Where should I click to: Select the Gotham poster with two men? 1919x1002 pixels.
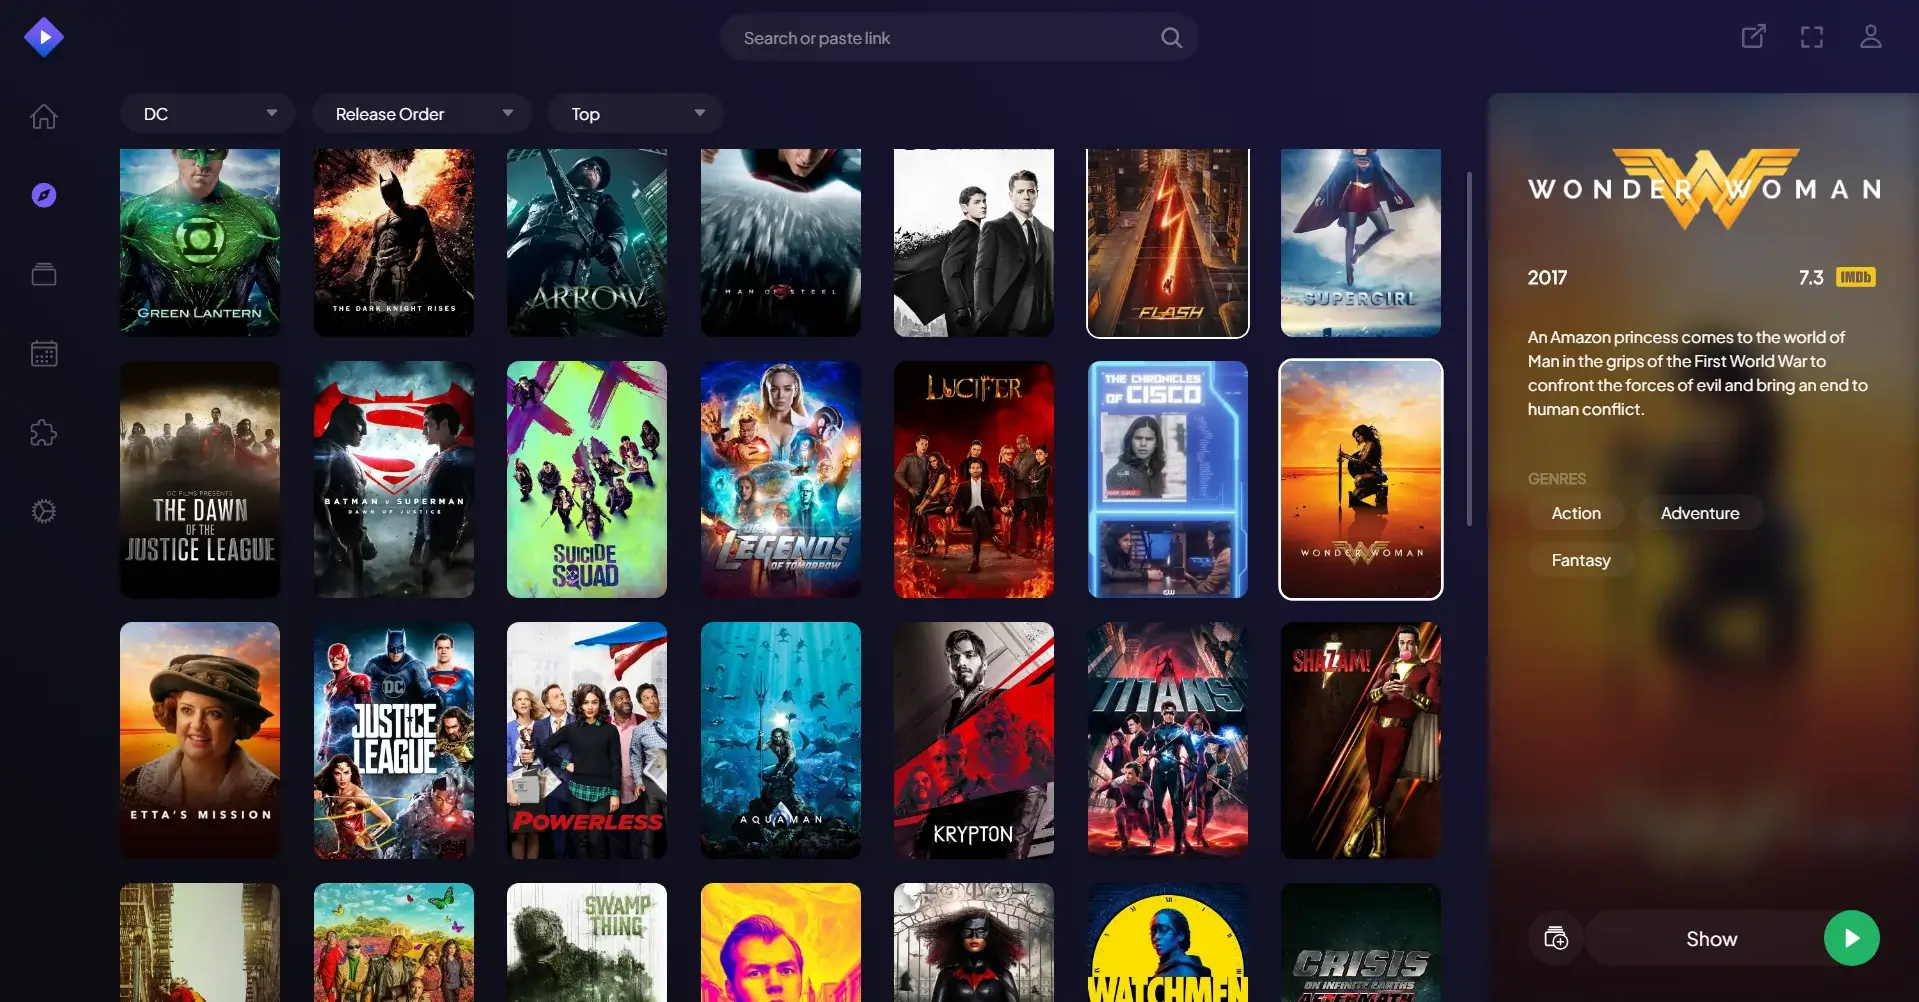click(x=974, y=243)
